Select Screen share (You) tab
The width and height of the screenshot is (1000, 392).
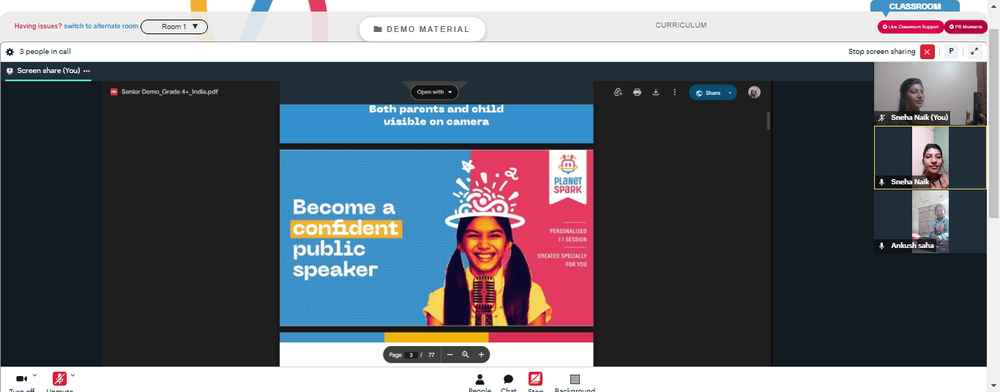coord(48,71)
